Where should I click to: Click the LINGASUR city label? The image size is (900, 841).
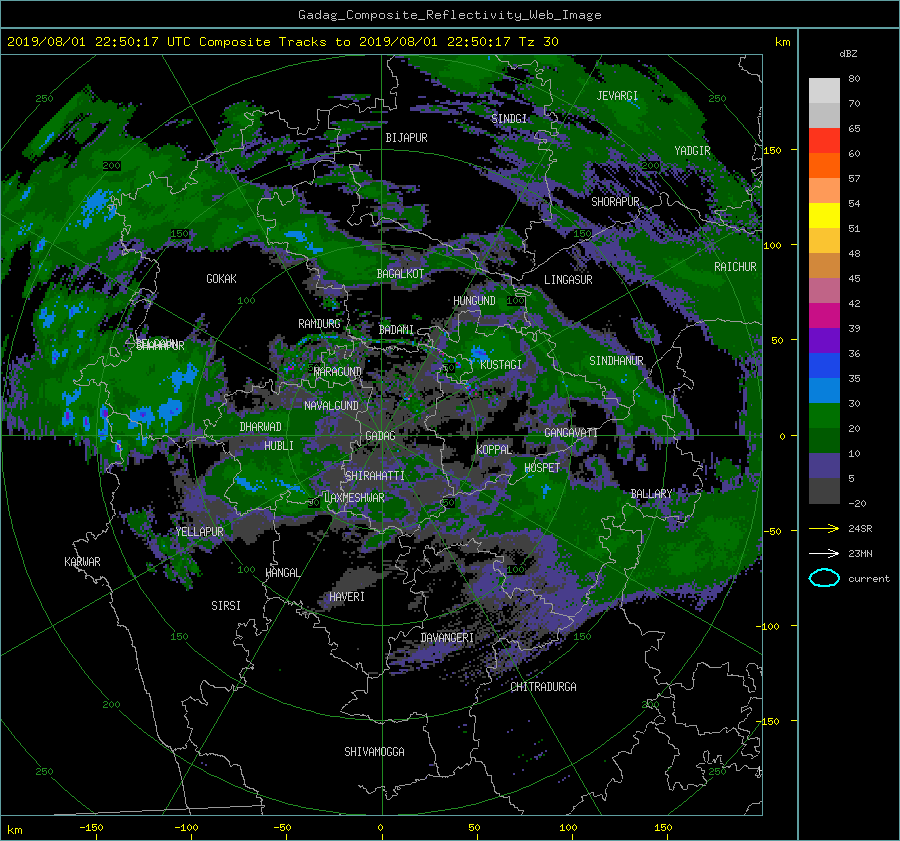tap(568, 280)
